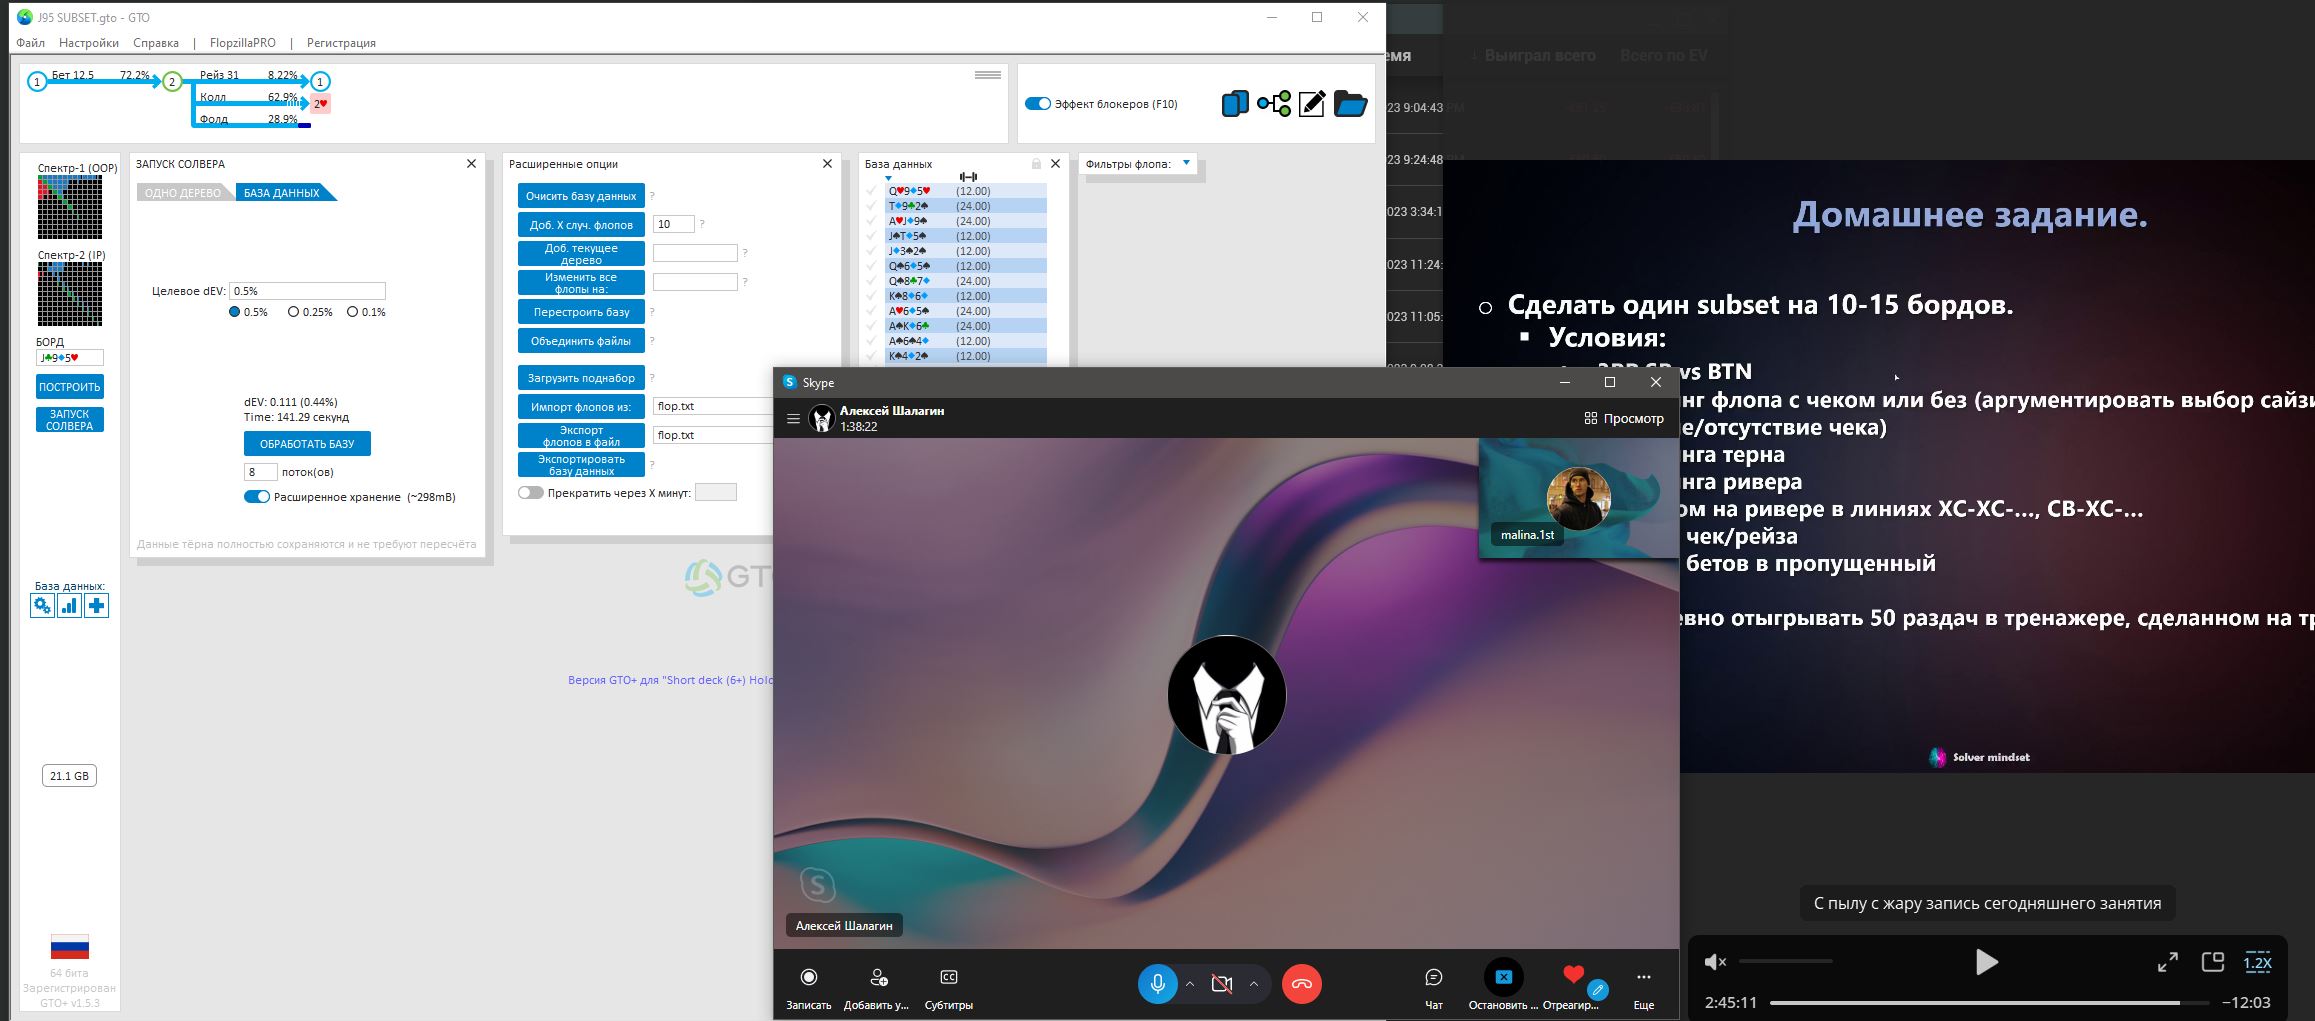Screen dimensions: 2315x1021
Task: Open Спектр-2 (IP) range grid
Action: 70,294
